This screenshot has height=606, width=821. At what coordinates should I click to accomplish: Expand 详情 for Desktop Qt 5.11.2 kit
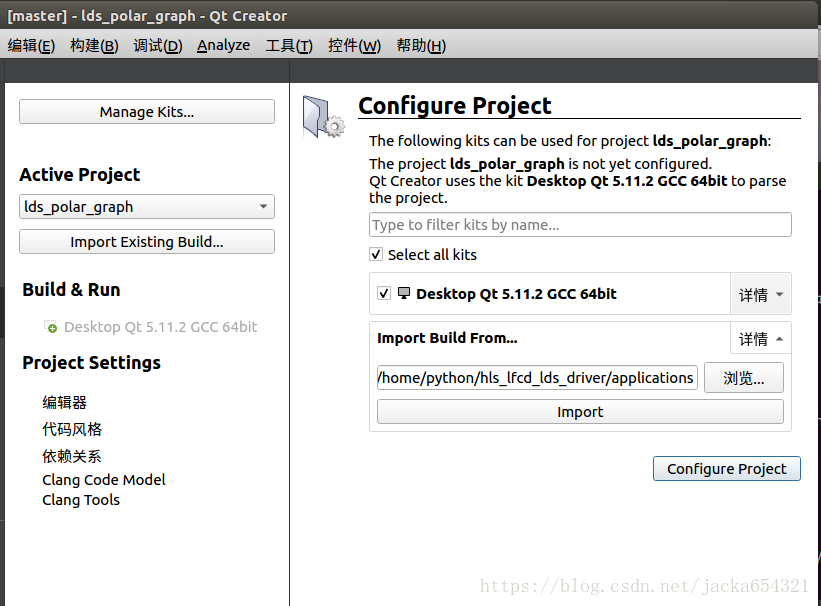(x=761, y=294)
